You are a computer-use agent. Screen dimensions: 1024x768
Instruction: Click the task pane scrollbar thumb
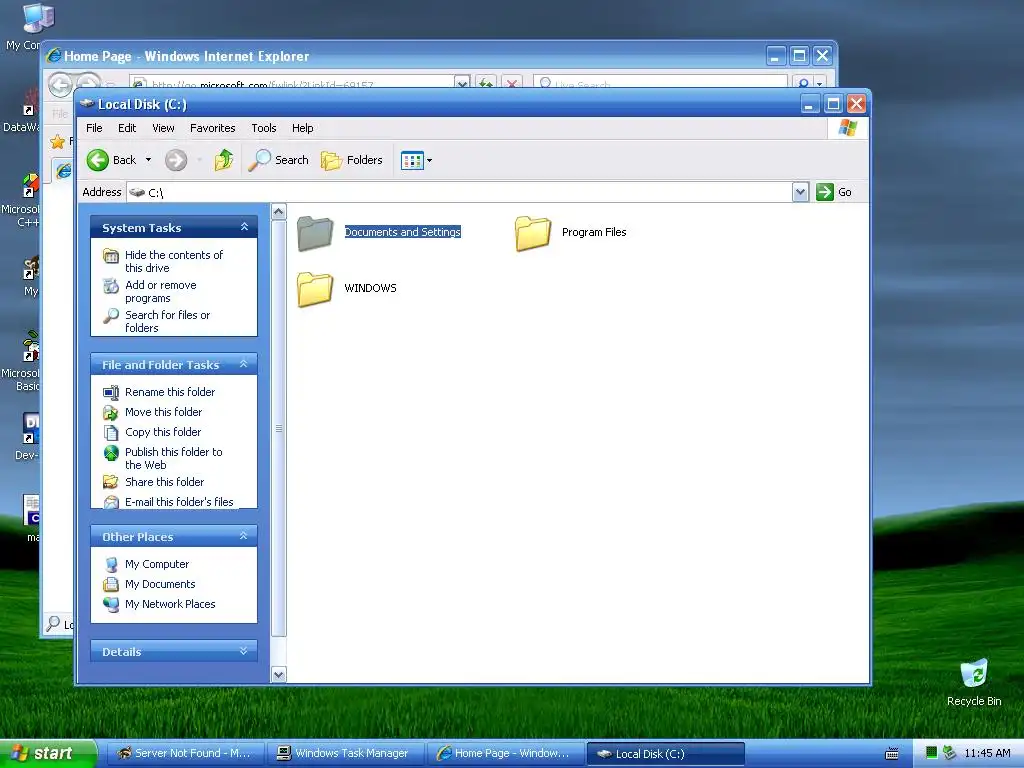pyautogui.click(x=279, y=428)
